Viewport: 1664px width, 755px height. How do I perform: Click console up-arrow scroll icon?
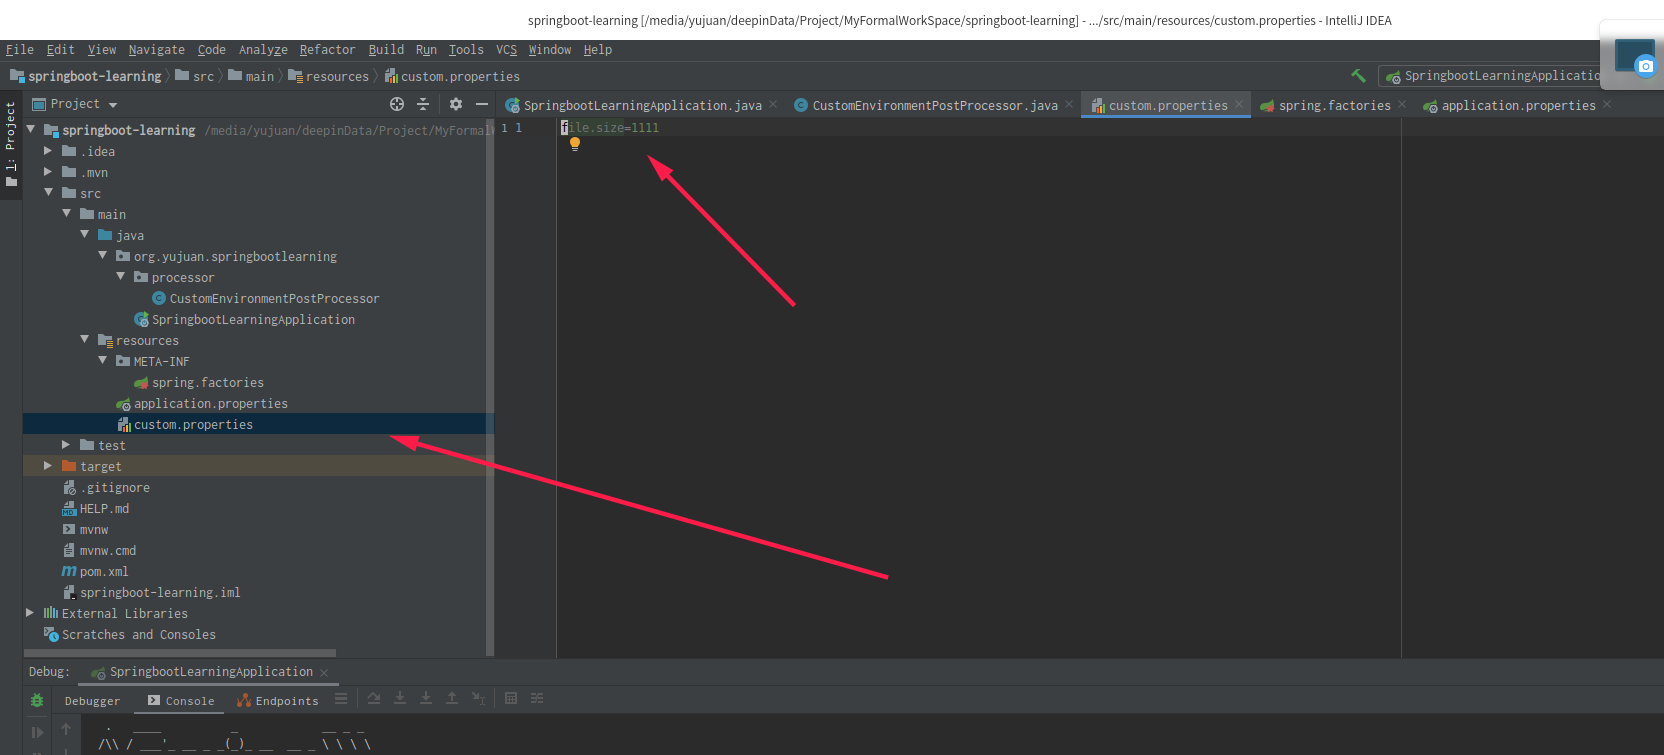(x=66, y=730)
